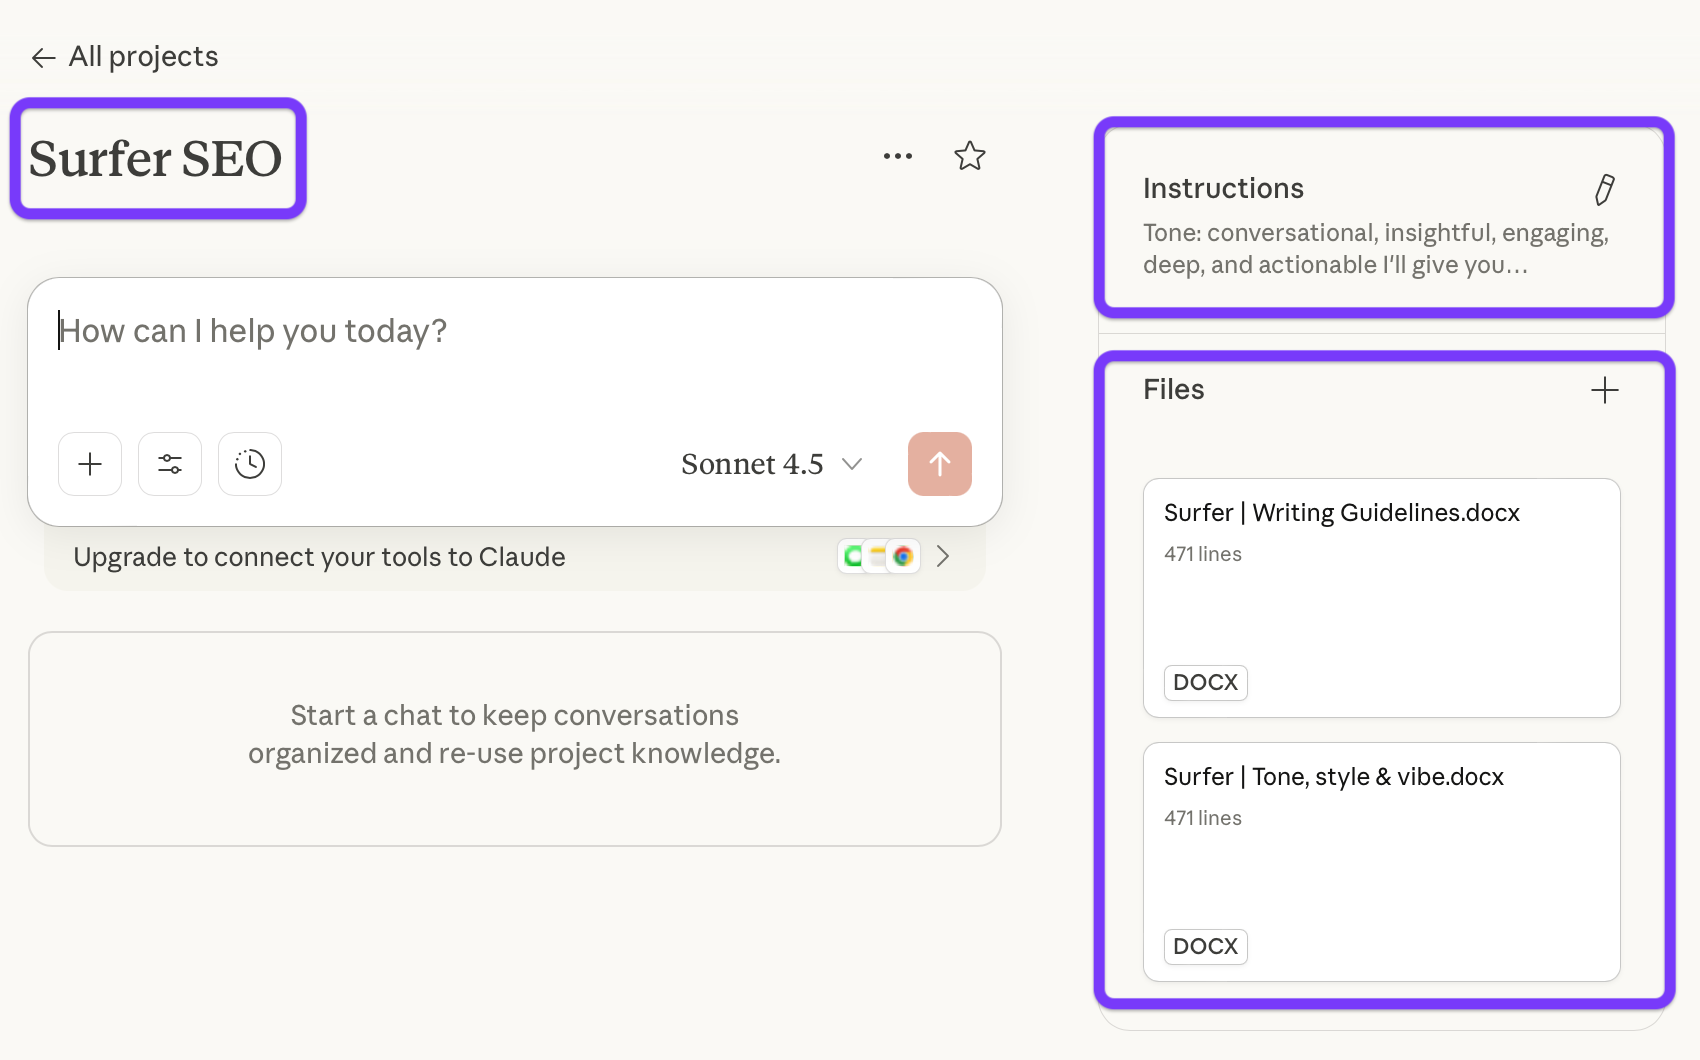Click the Chrome connector icon
The width and height of the screenshot is (1700, 1060).
pyautogui.click(x=904, y=556)
